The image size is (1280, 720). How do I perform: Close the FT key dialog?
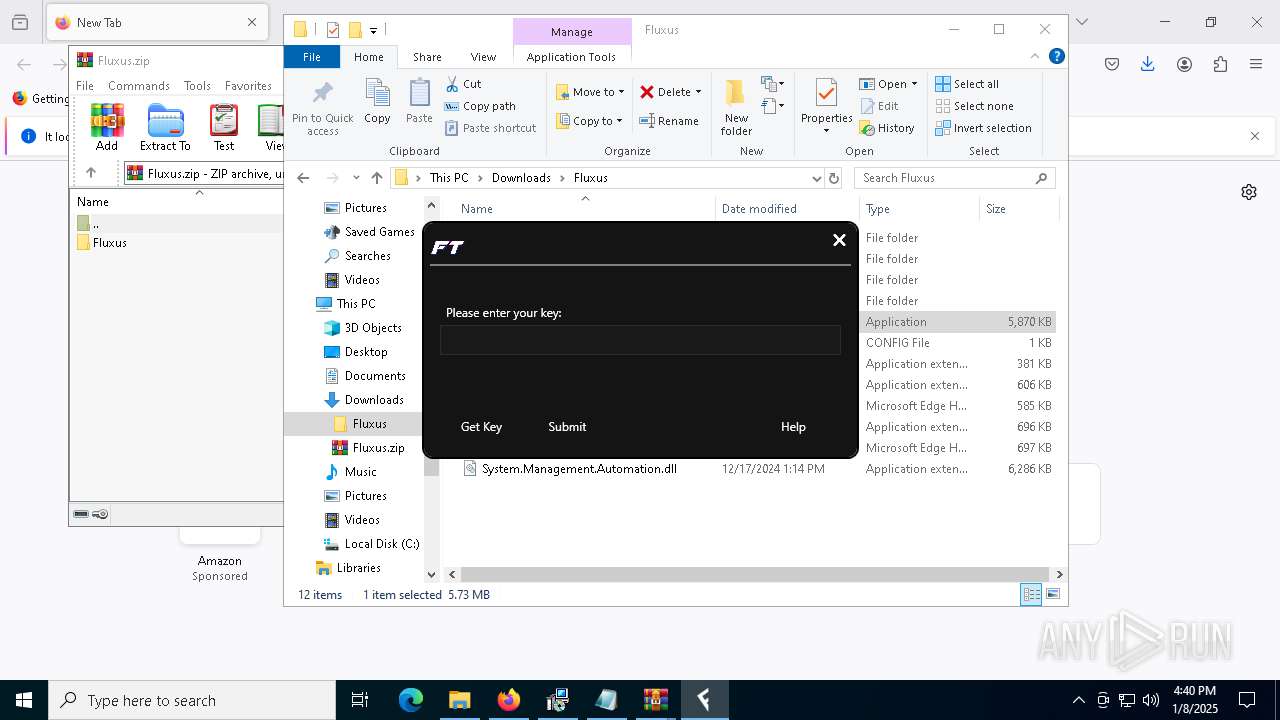coord(839,240)
